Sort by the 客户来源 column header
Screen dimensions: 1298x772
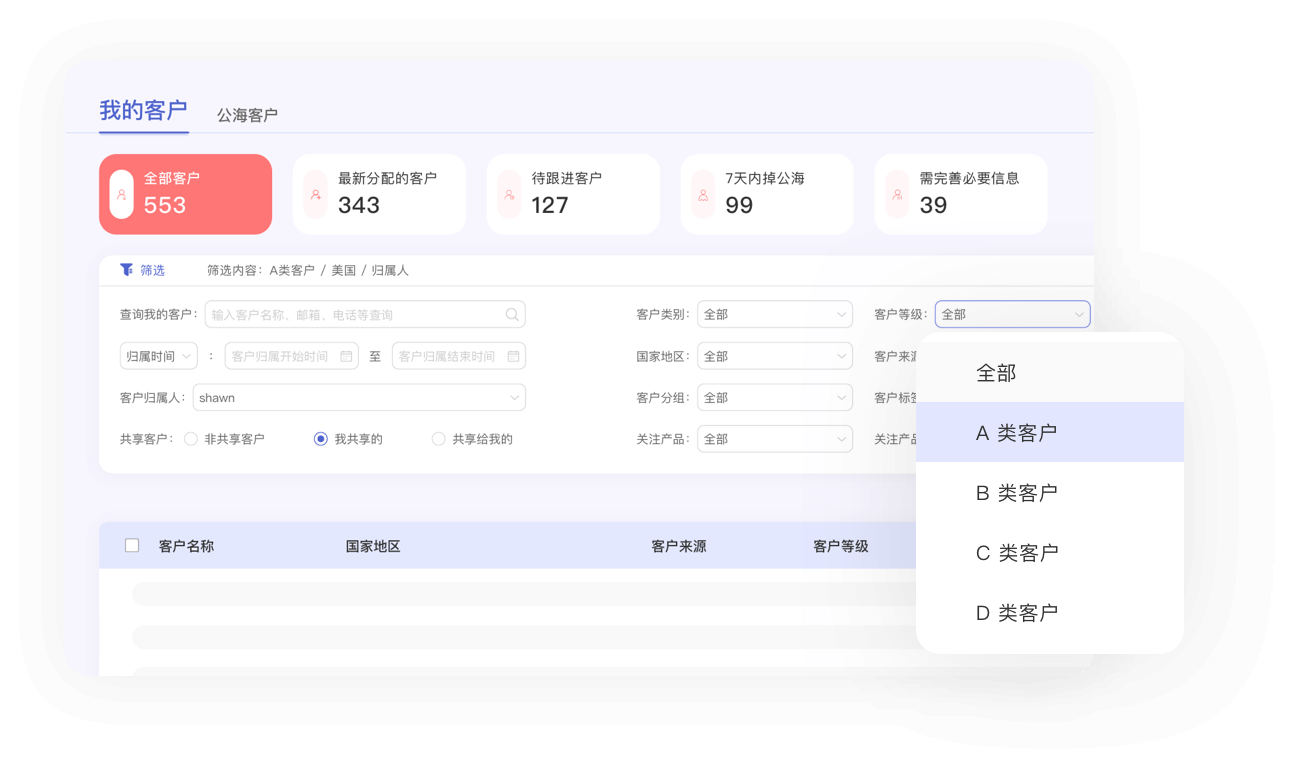coord(678,547)
